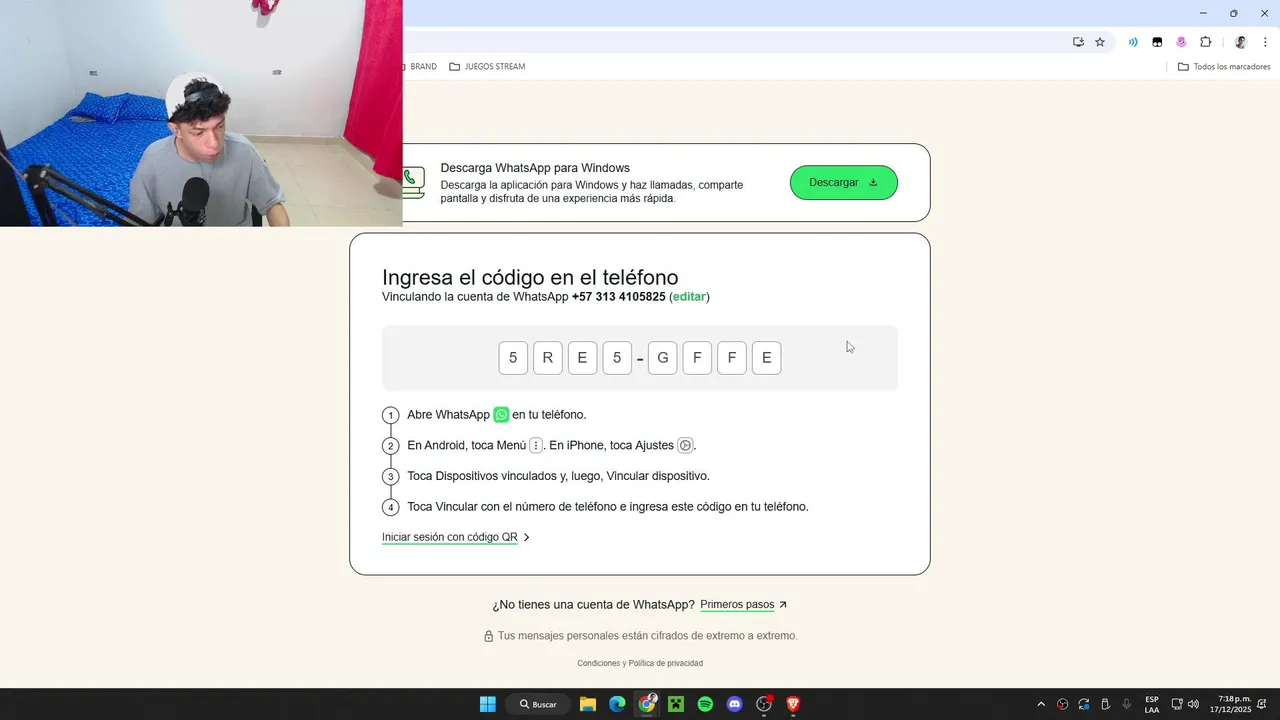Open the JUEGOS STREAM bookmark folder
1280x720 pixels.
[487, 67]
